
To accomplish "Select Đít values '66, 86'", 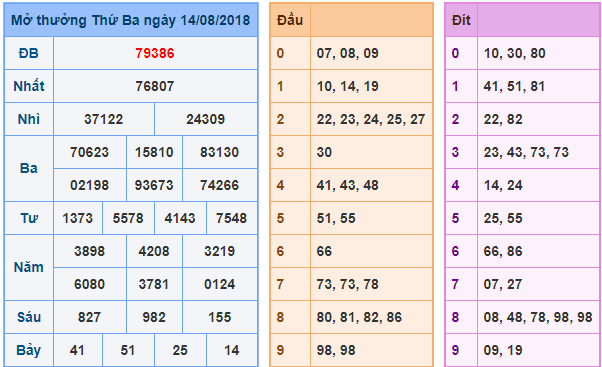I will point(503,251).
